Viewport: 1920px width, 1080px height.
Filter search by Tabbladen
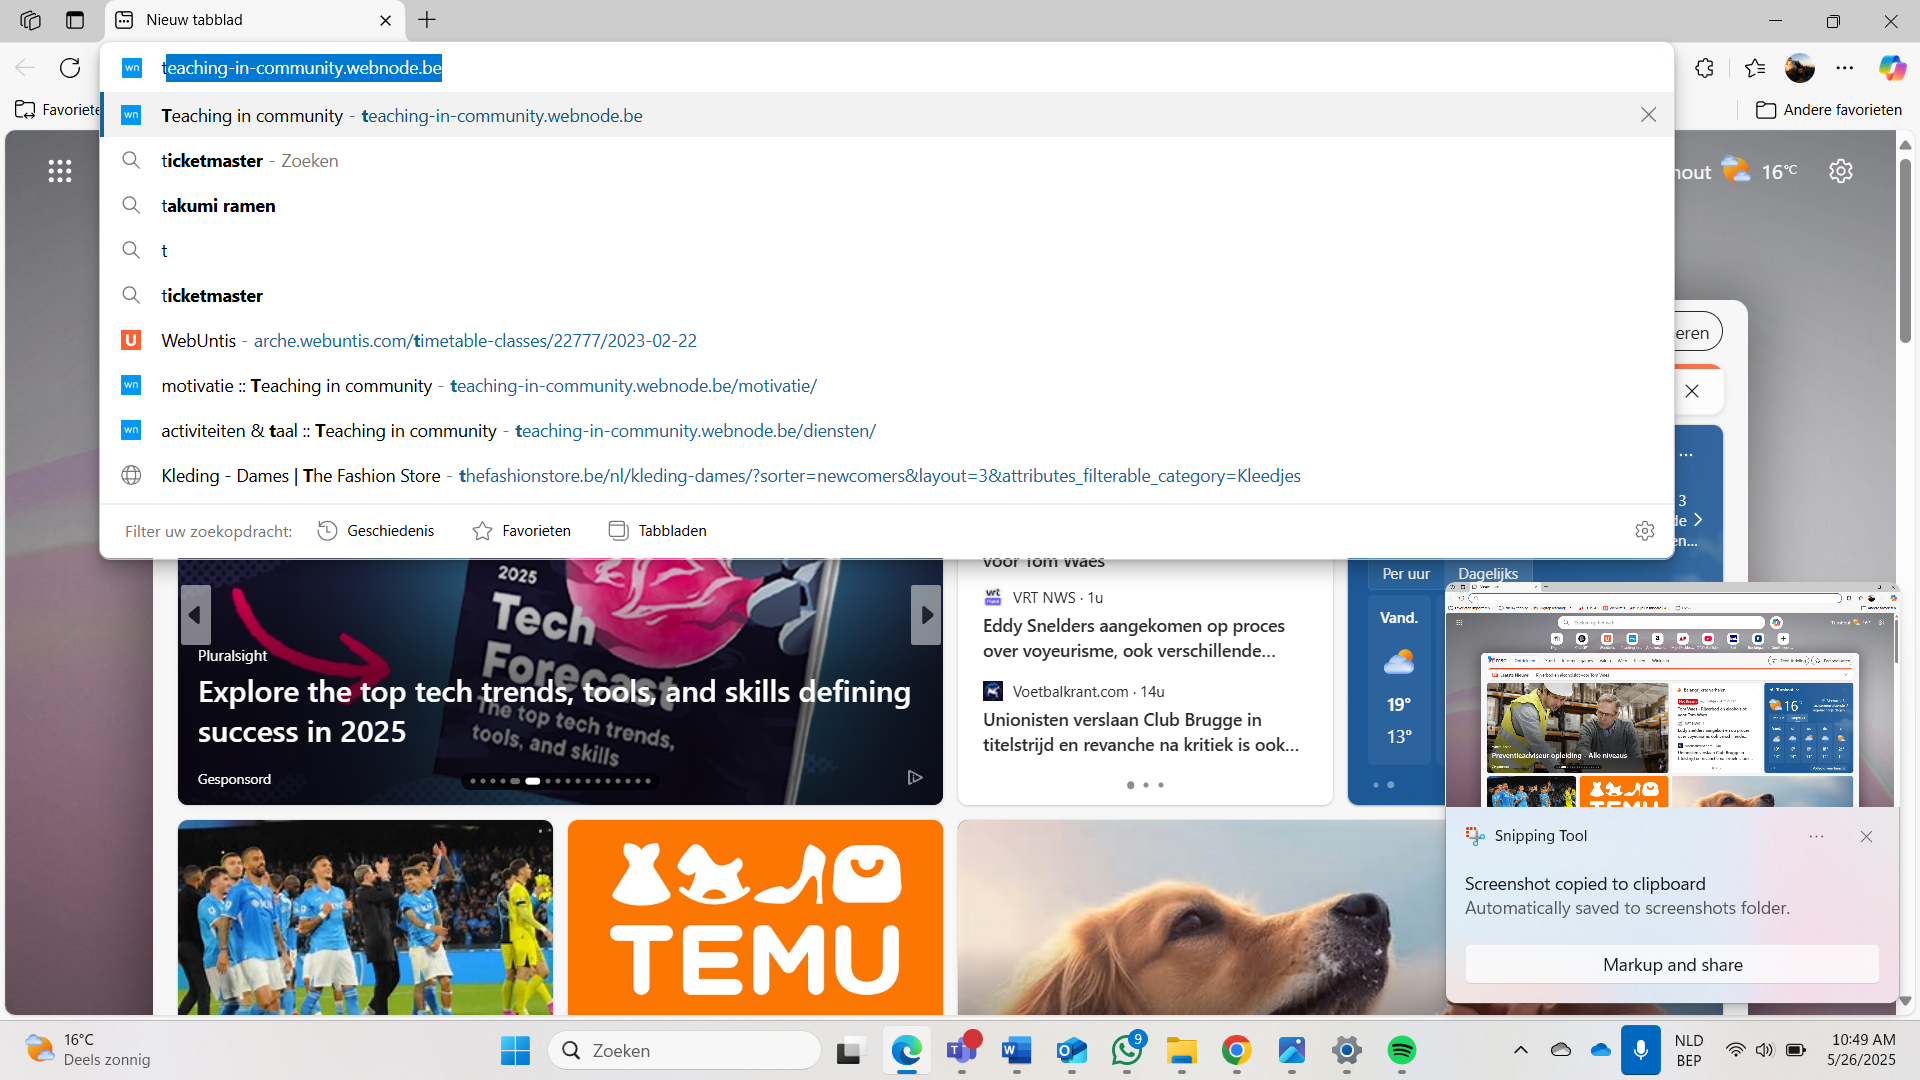pos(658,531)
